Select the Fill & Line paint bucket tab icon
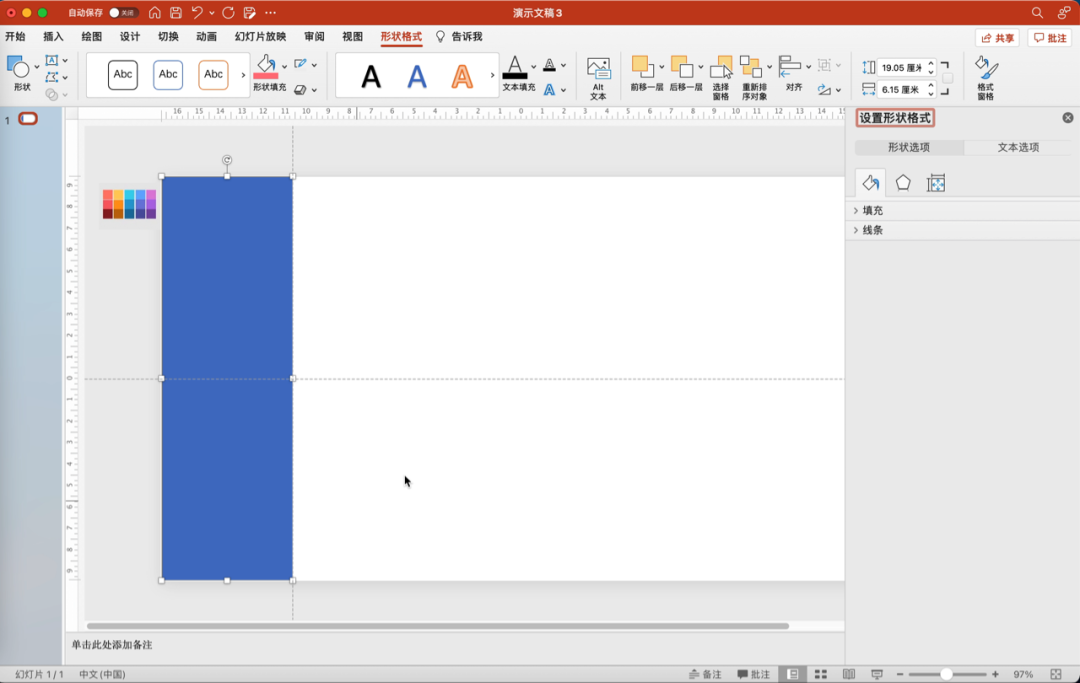The height and width of the screenshot is (683, 1080). 871,182
